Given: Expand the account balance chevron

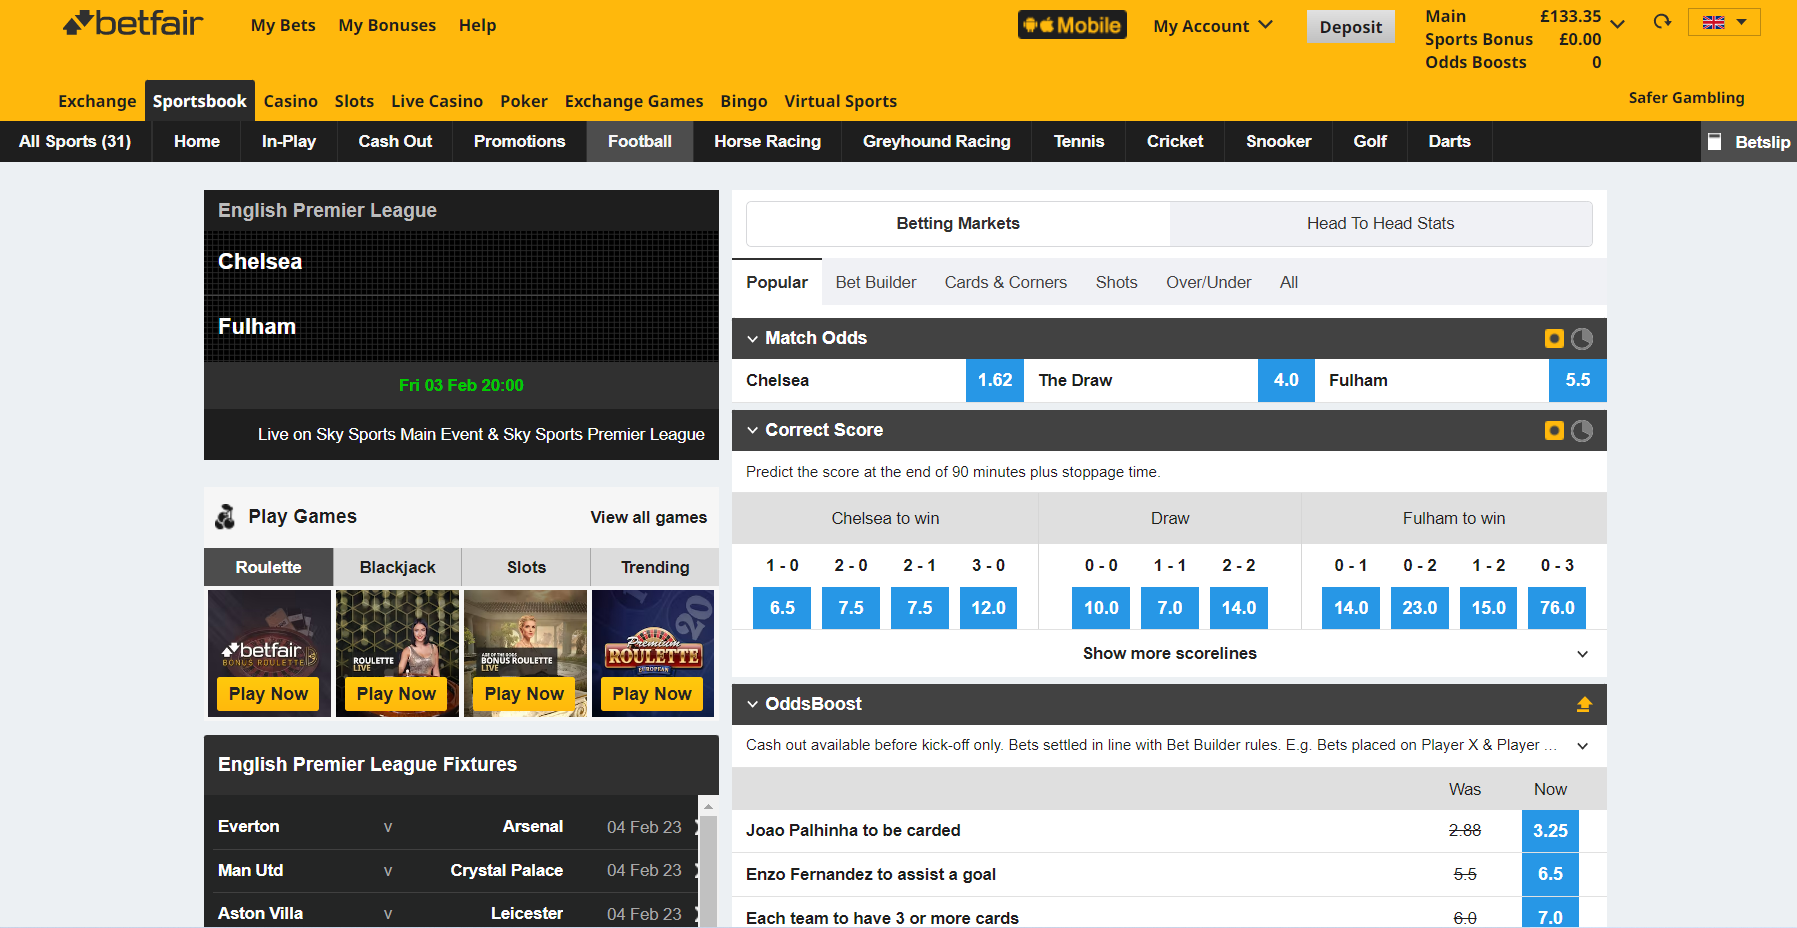Looking at the screenshot, I should click(x=1618, y=23).
